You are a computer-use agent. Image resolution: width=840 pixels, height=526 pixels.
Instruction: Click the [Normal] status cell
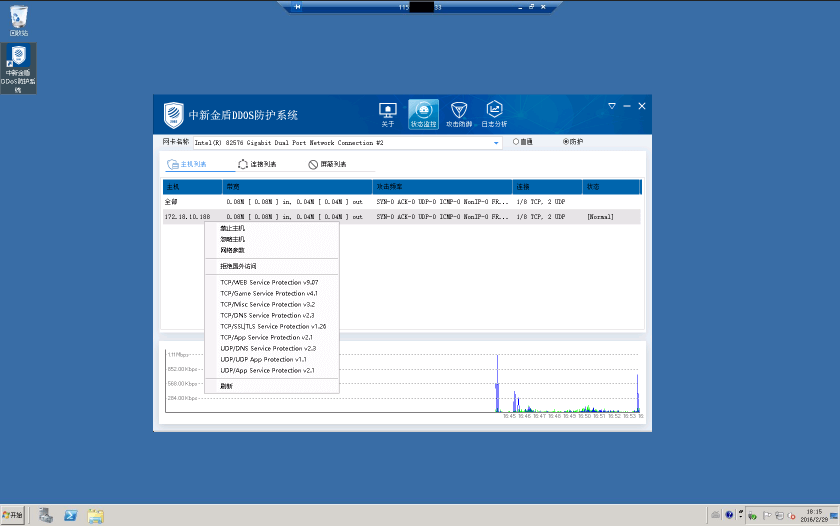pyautogui.click(x=601, y=217)
